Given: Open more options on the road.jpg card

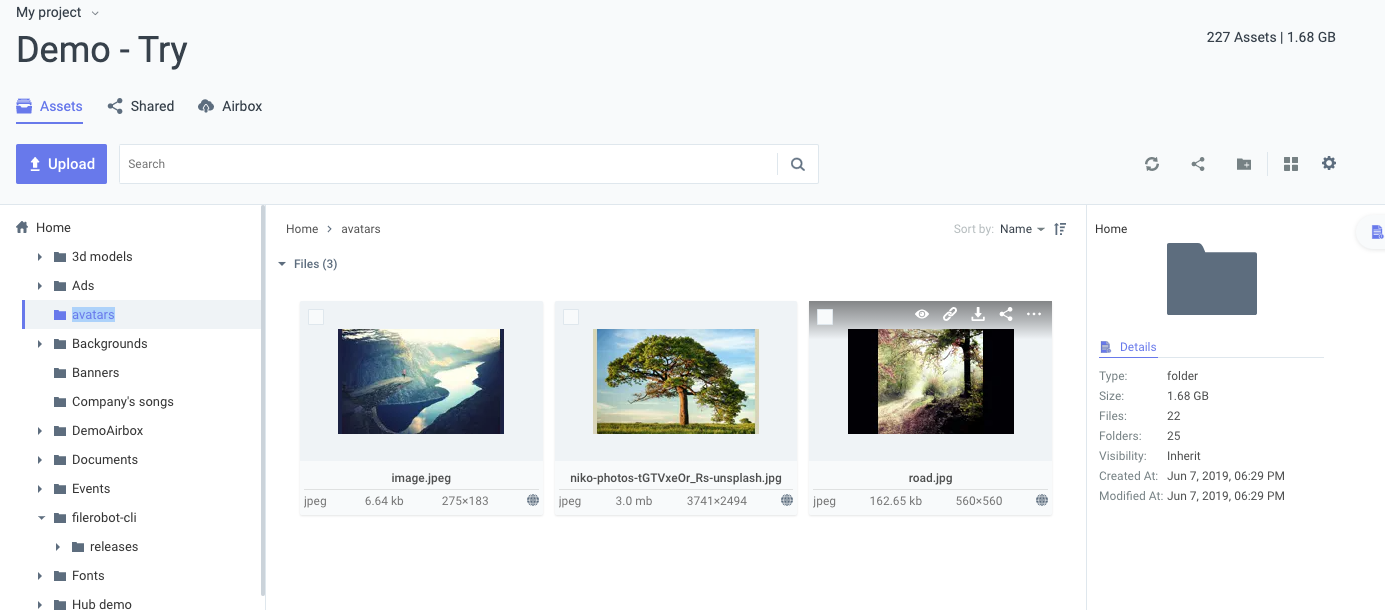Looking at the screenshot, I should (x=1034, y=314).
